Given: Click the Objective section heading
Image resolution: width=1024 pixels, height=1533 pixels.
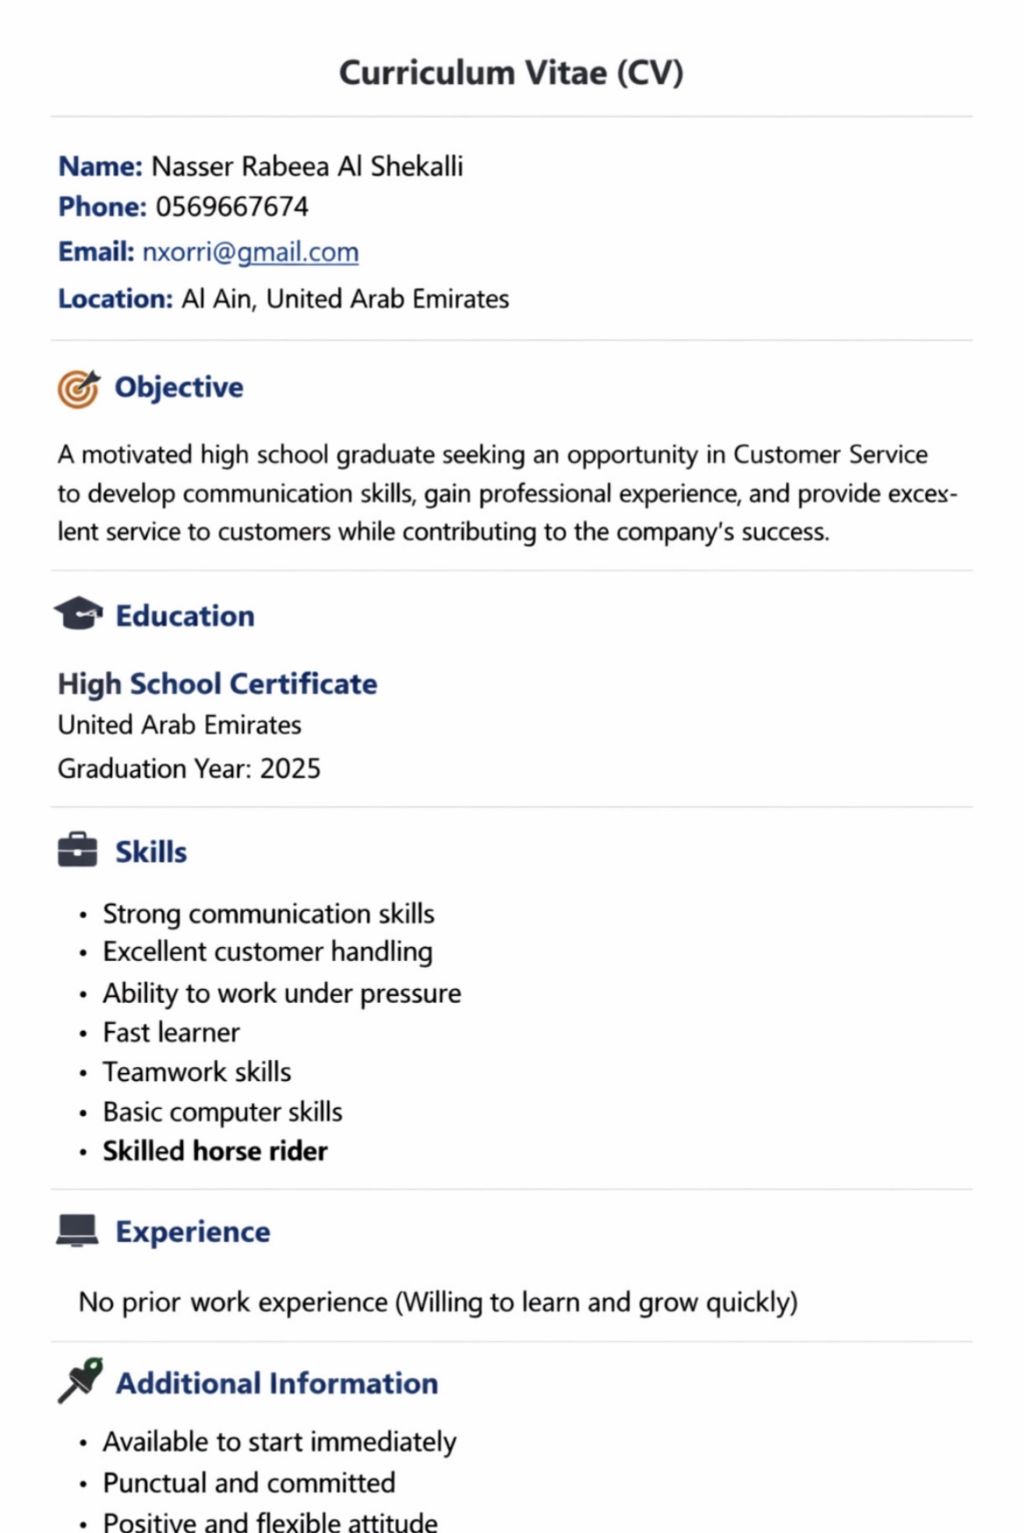Looking at the screenshot, I should (x=179, y=388).
